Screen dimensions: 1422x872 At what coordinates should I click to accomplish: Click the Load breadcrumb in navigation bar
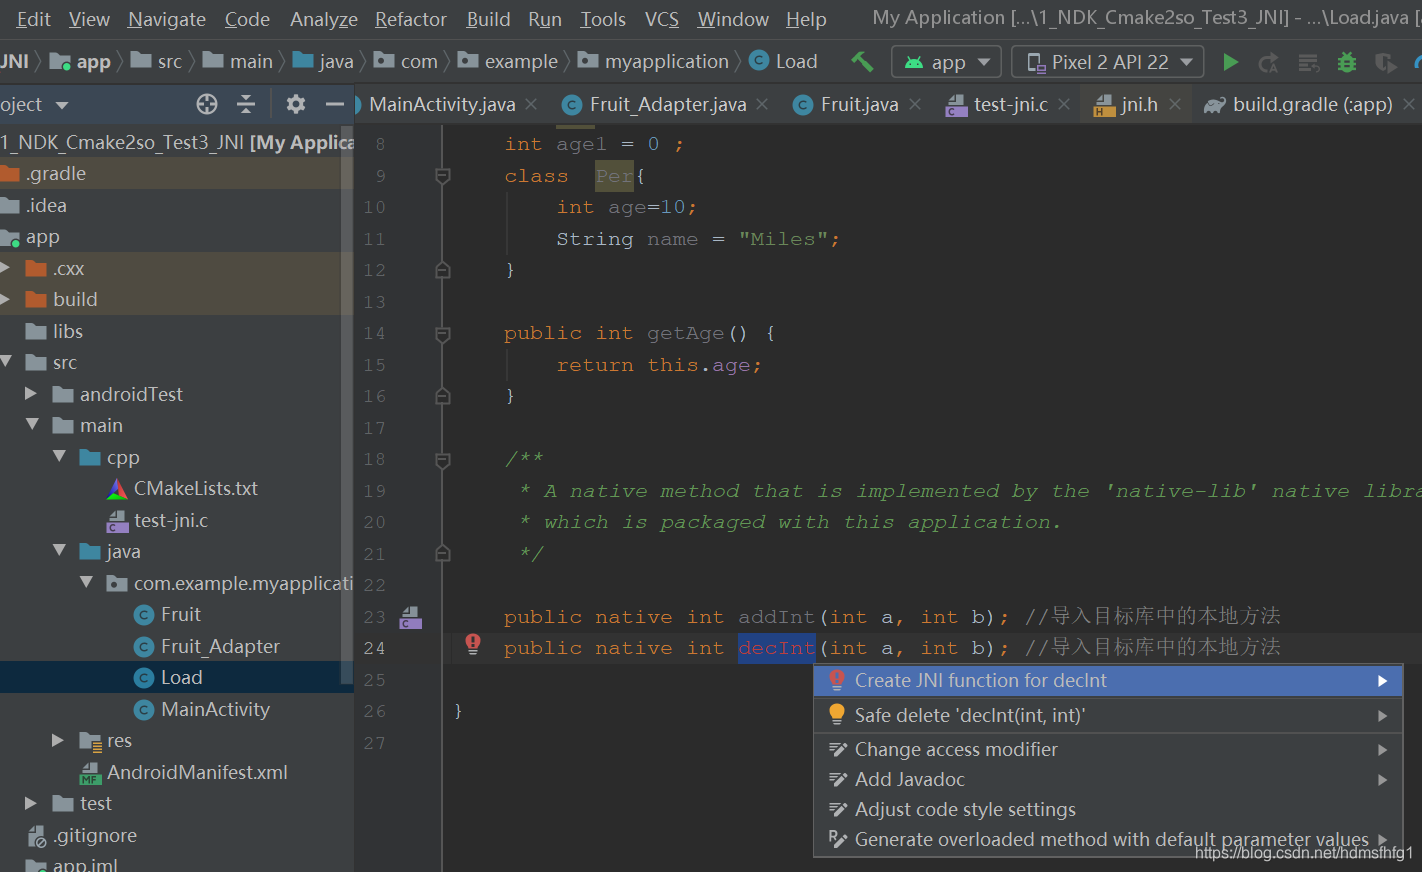(x=784, y=61)
